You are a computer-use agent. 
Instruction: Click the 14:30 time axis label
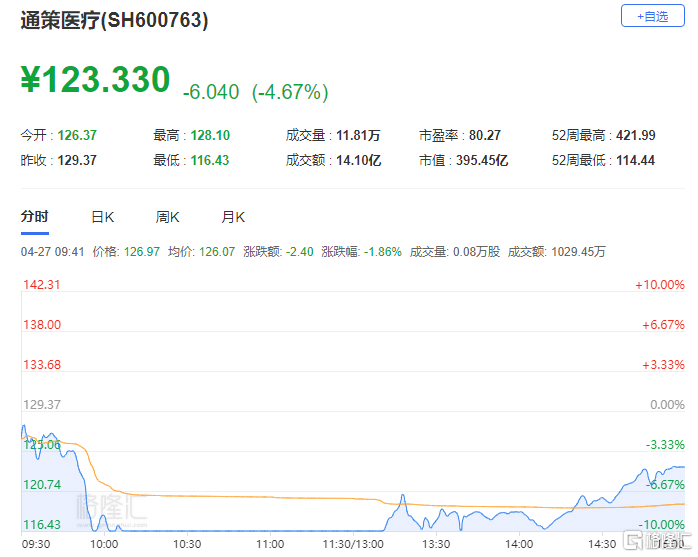click(602, 544)
